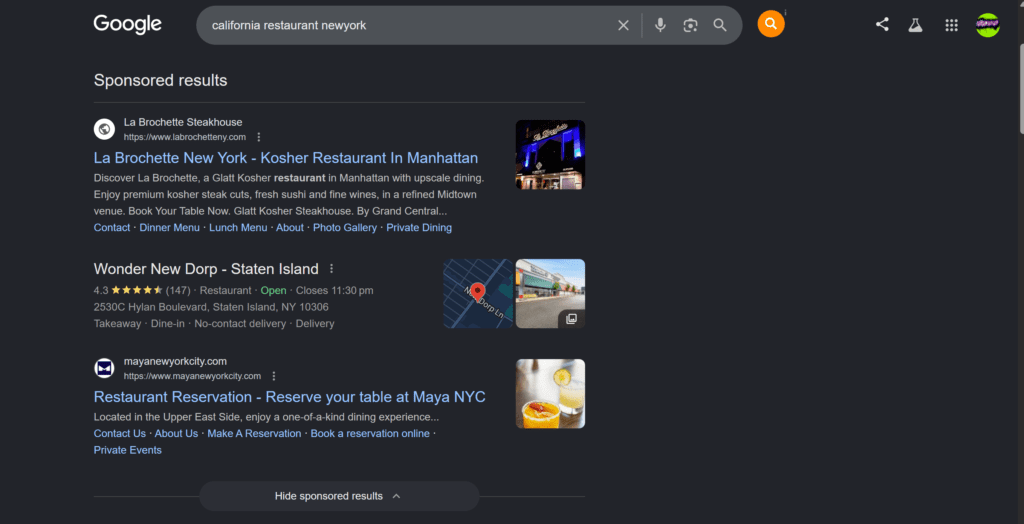Click the Closes 11:30 pm text
Viewport: 1024px width, 524px height.
coord(334,290)
